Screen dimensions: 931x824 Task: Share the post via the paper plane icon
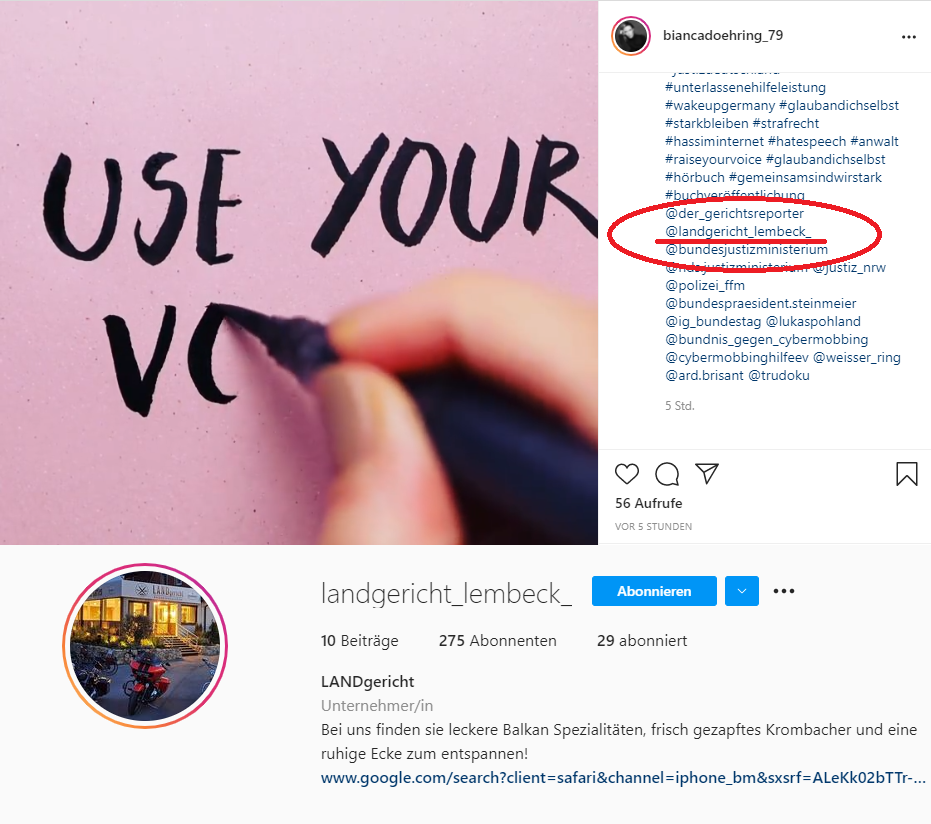707,473
